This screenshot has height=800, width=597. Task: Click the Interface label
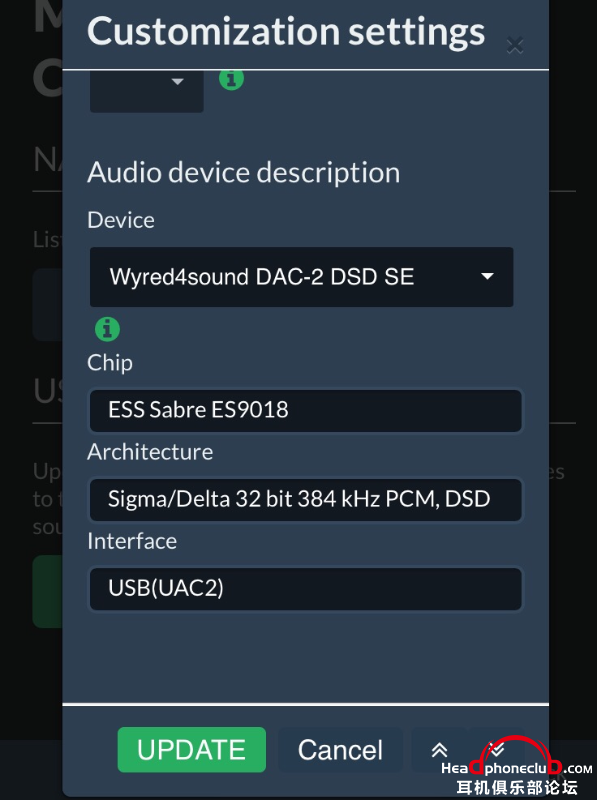point(132,541)
